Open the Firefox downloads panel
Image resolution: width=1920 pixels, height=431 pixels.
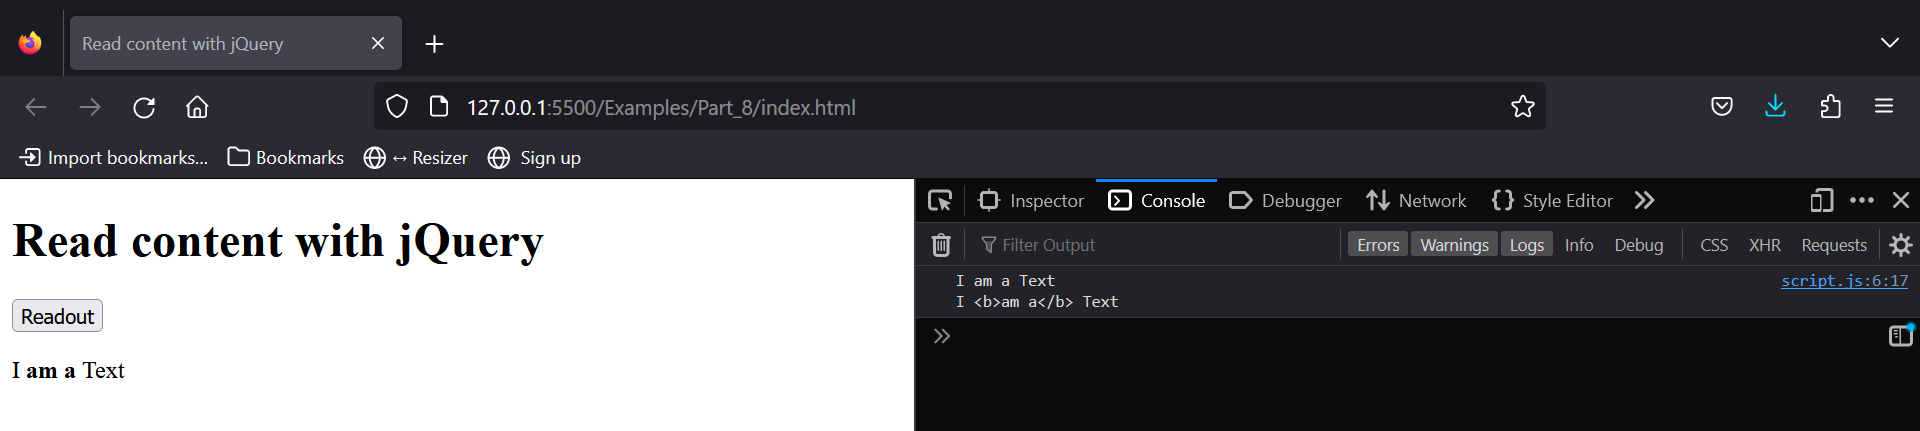(x=1775, y=107)
